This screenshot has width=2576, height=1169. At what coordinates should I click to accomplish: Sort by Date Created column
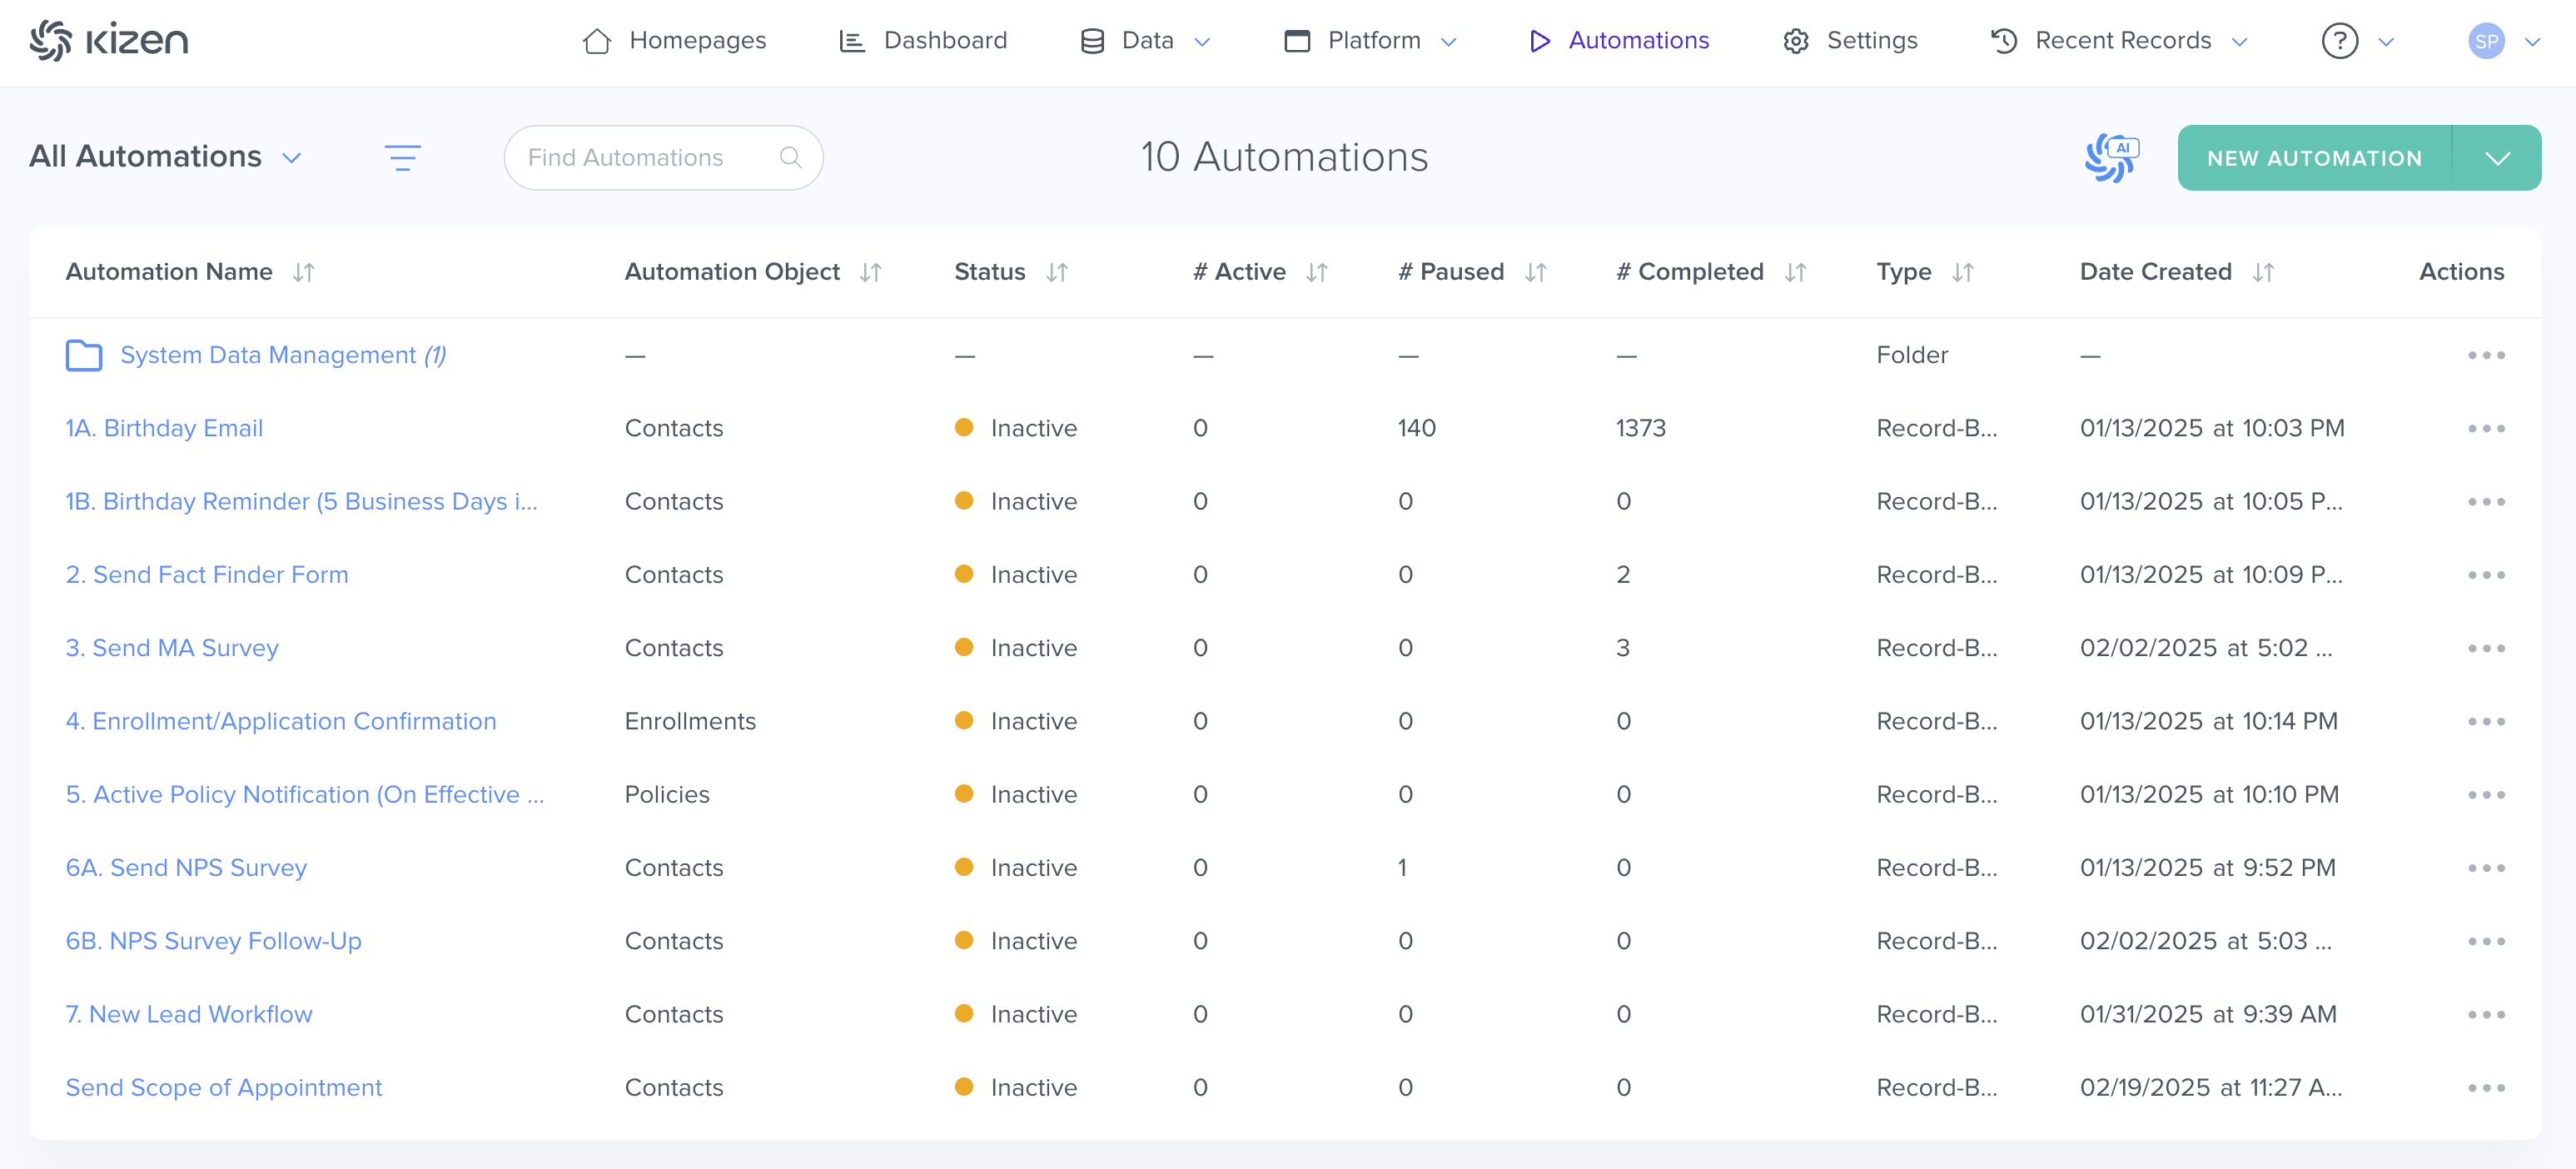coord(2263,272)
